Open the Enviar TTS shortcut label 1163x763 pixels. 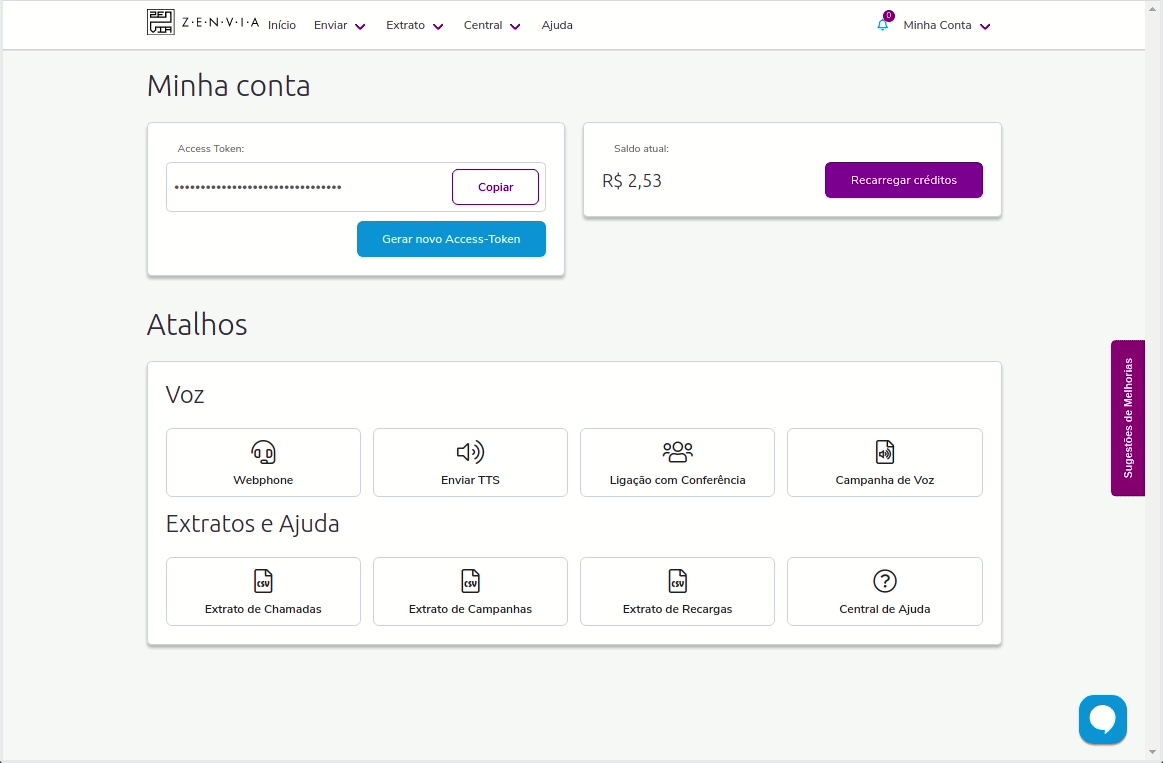point(470,480)
